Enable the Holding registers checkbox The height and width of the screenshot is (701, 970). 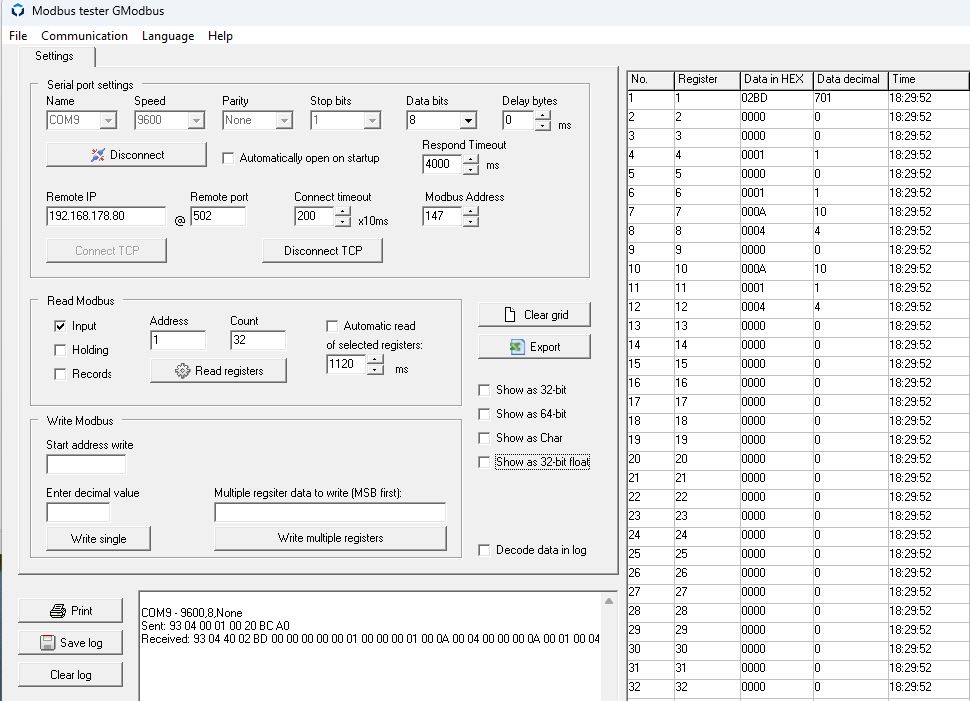click(60, 350)
